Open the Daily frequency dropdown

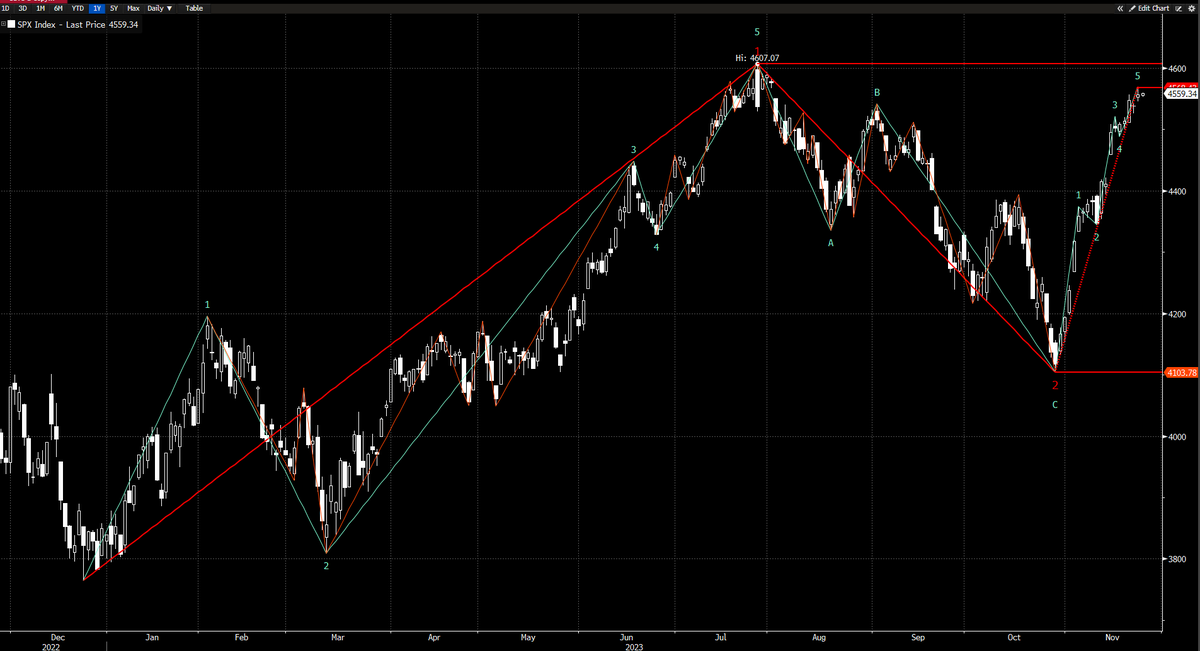pyautogui.click(x=159, y=8)
